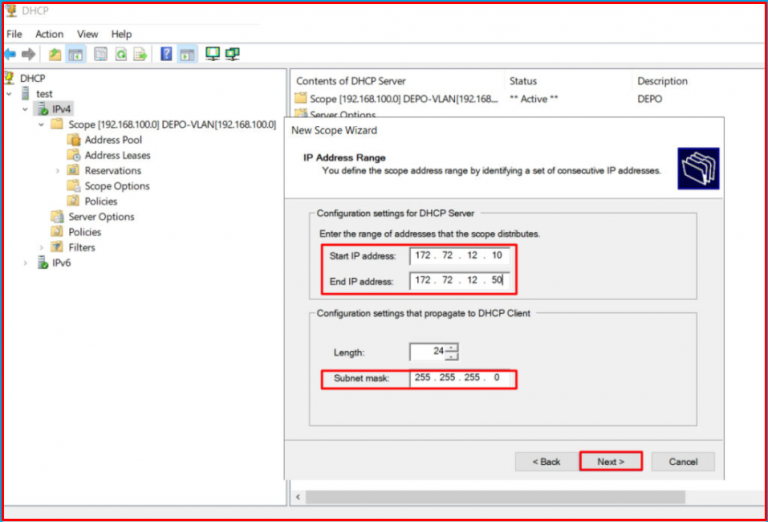Click the Server Options icon in tree
Viewport: 768px width, 522px height.
click(x=57, y=216)
